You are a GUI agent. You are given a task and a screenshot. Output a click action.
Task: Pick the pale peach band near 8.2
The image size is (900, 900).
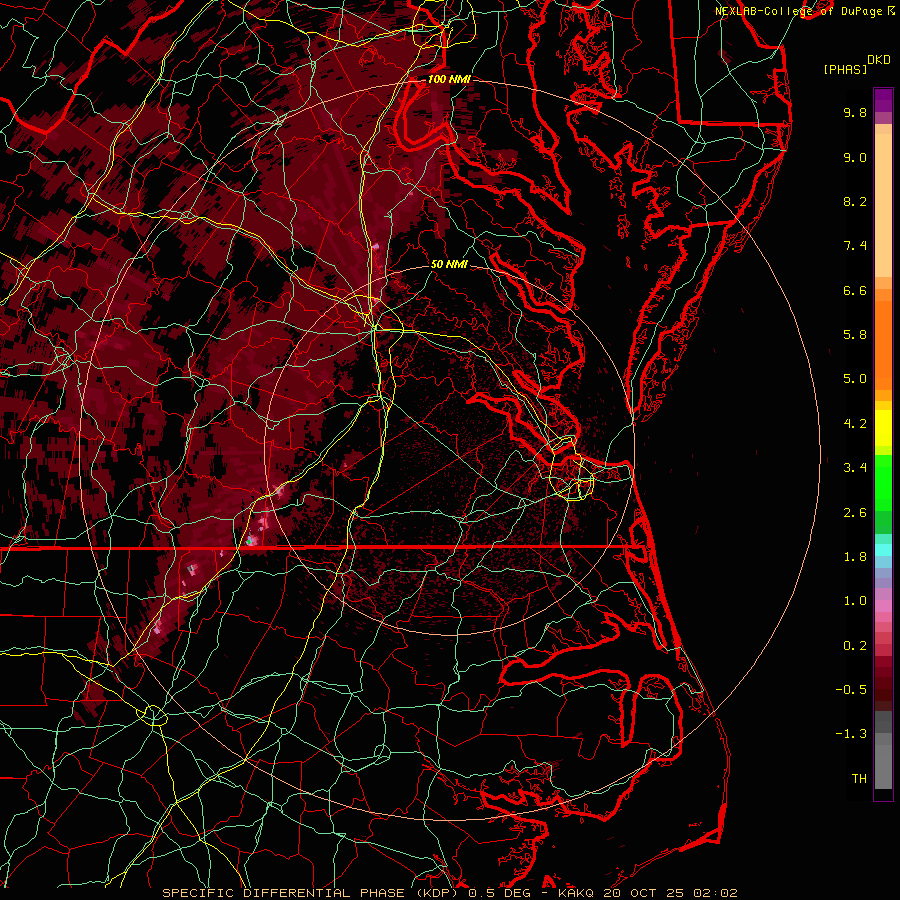click(883, 205)
